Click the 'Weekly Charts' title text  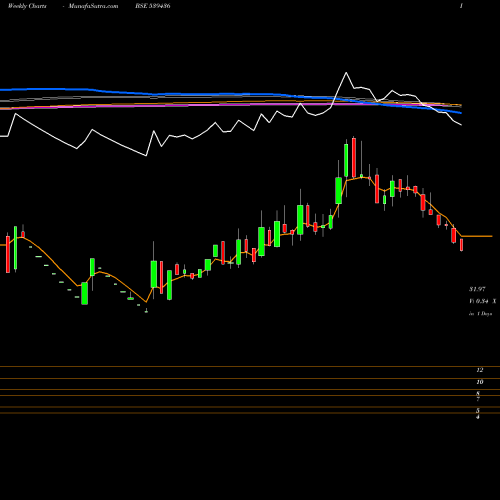tap(27, 6)
